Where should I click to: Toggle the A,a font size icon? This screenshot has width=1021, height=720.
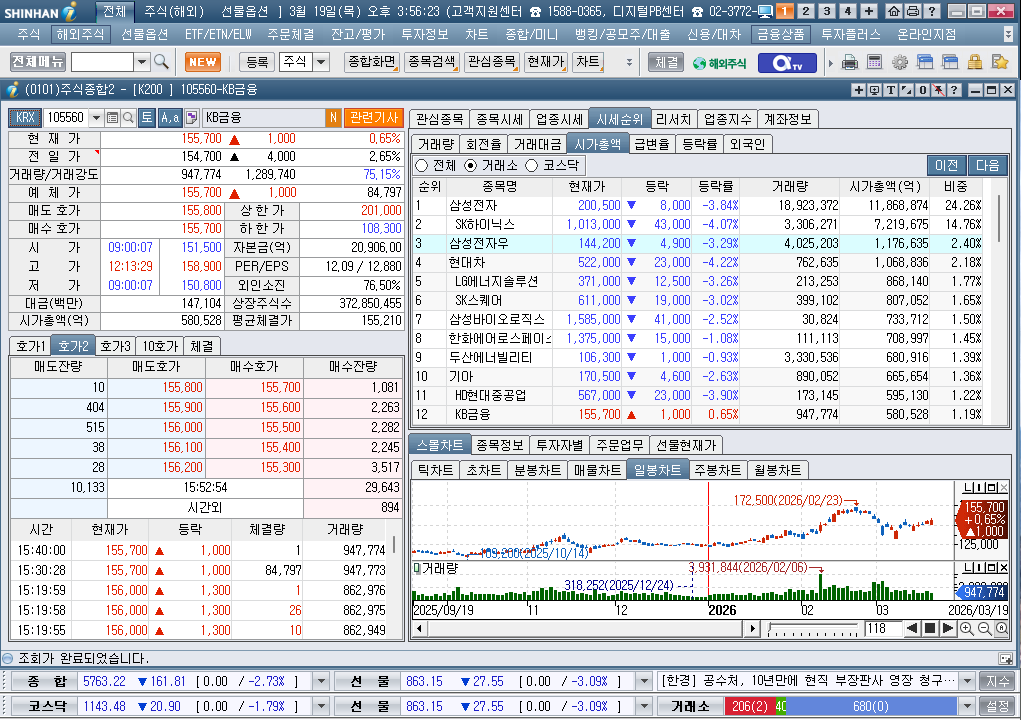[x=170, y=118]
